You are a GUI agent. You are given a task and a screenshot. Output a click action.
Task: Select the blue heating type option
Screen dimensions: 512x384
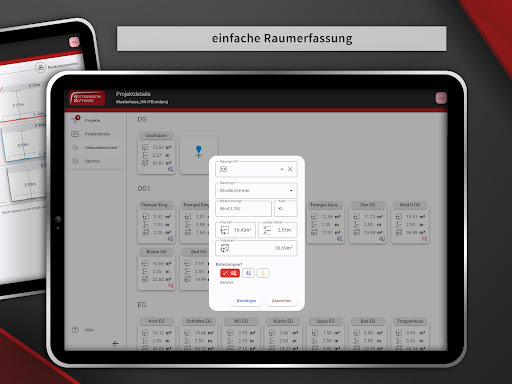[248, 273]
